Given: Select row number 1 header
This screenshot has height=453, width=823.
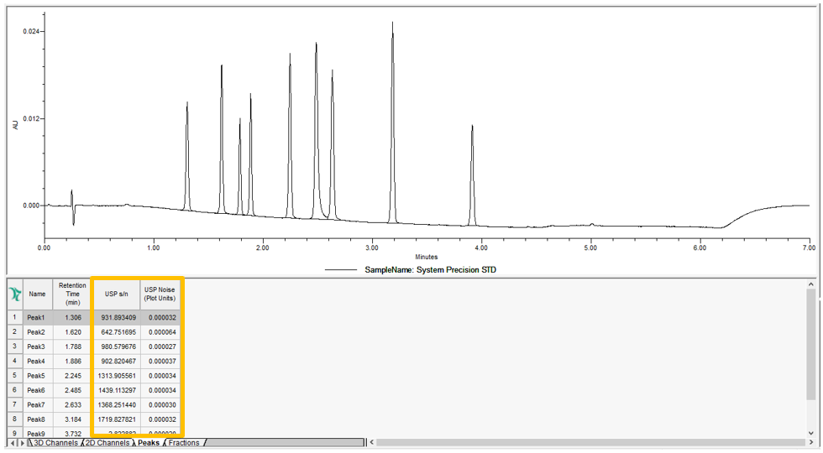Looking at the screenshot, I should point(15,318).
